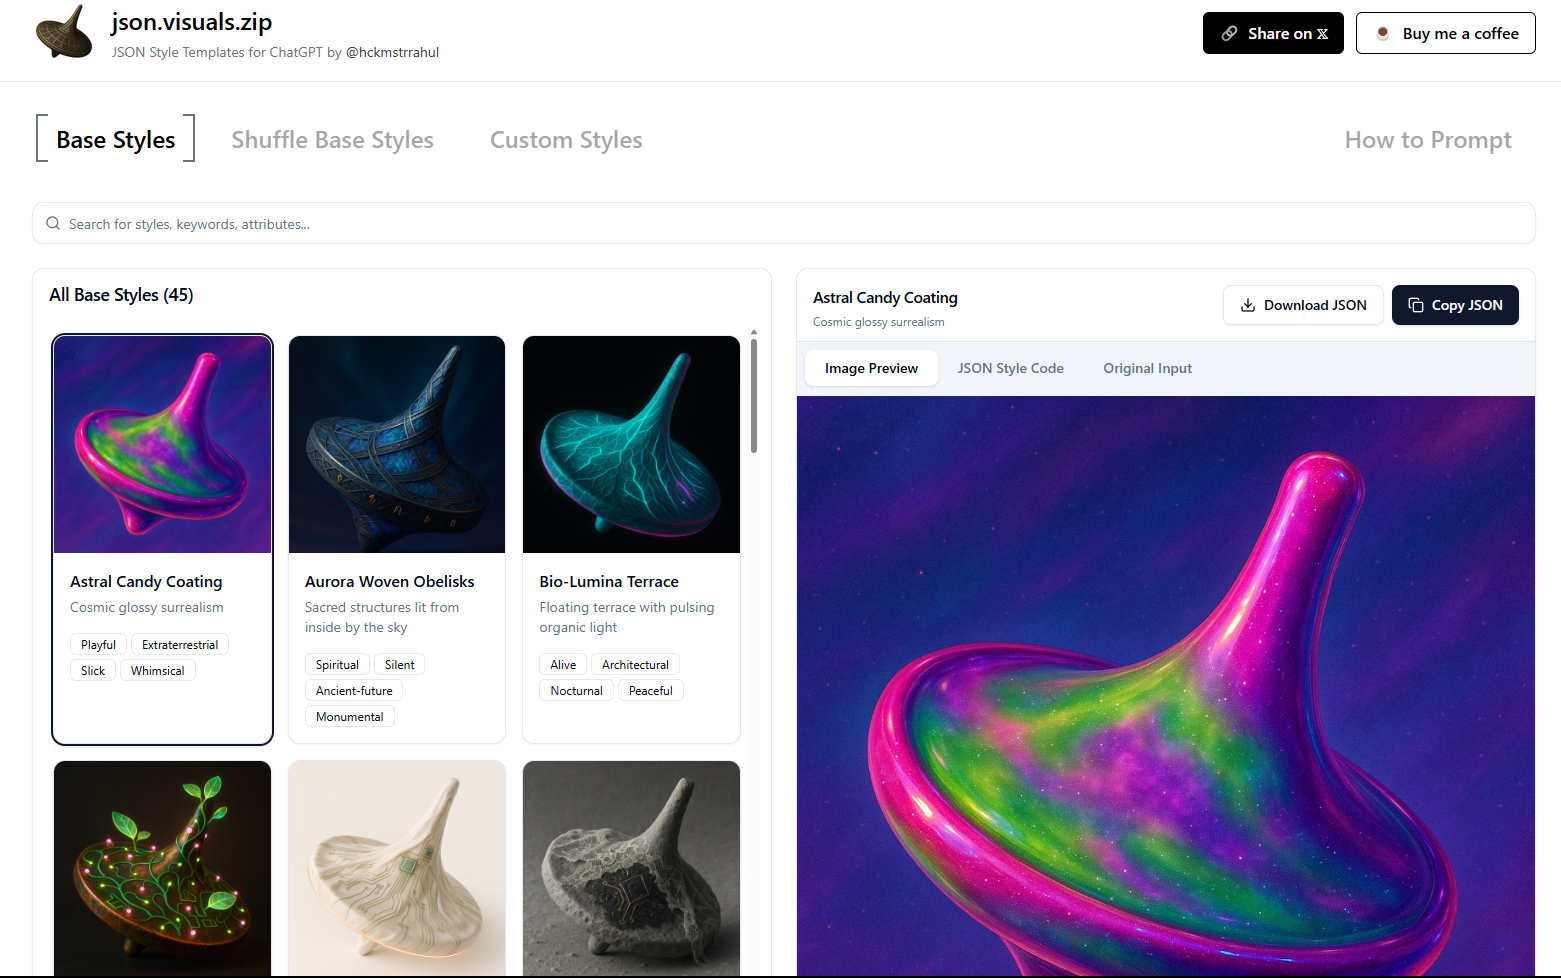This screenshot has height=978, width=1561.
Task: Select the Image Preview tab
Action: coord(871,368)
